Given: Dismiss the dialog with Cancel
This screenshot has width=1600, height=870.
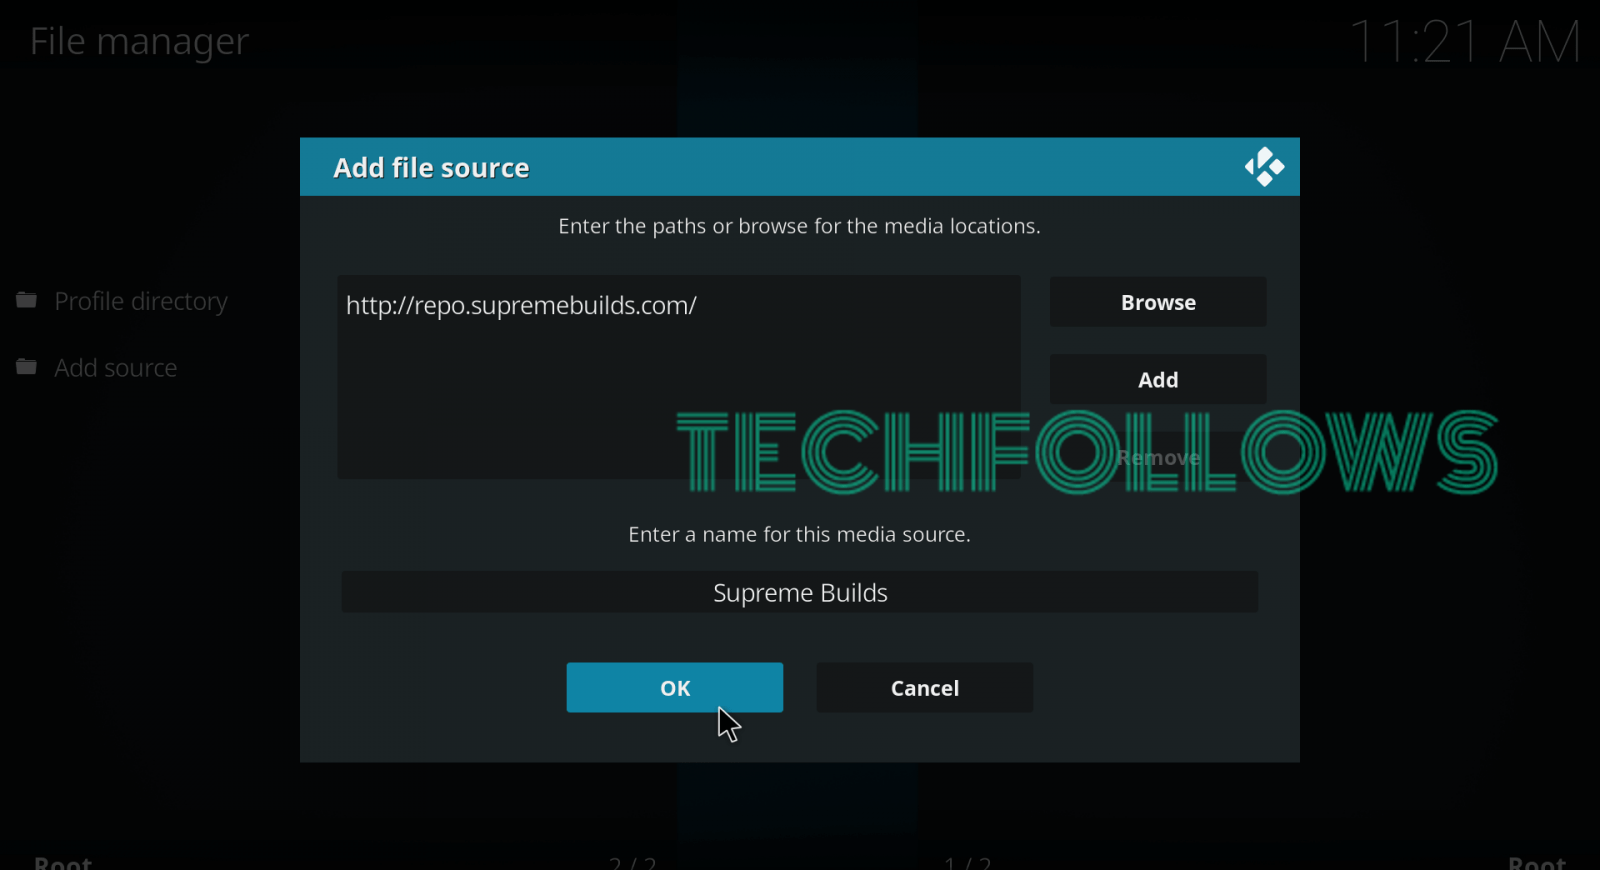Looking at the screenshot, I should (x=925, y=688).
